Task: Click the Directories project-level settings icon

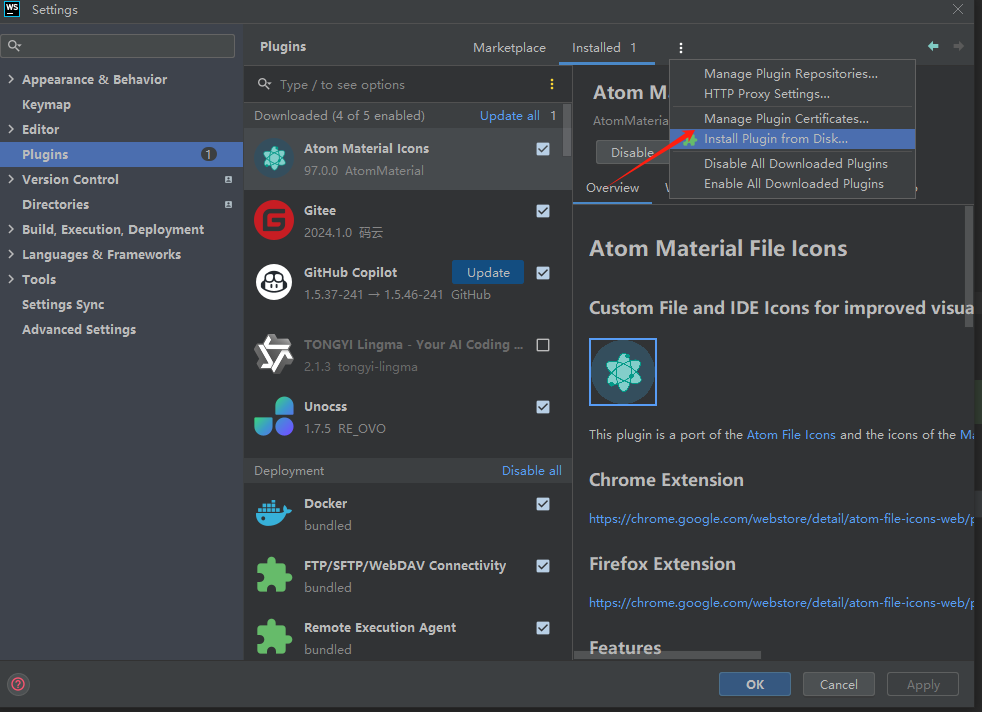Action: (x=229, y=205)
